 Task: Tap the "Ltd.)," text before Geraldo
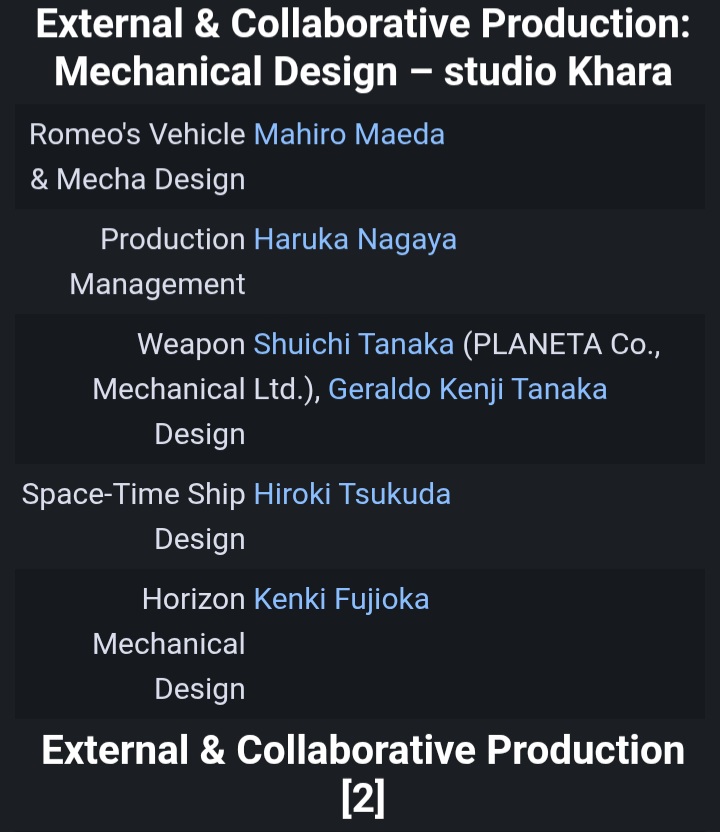click(x=287, y=389)
